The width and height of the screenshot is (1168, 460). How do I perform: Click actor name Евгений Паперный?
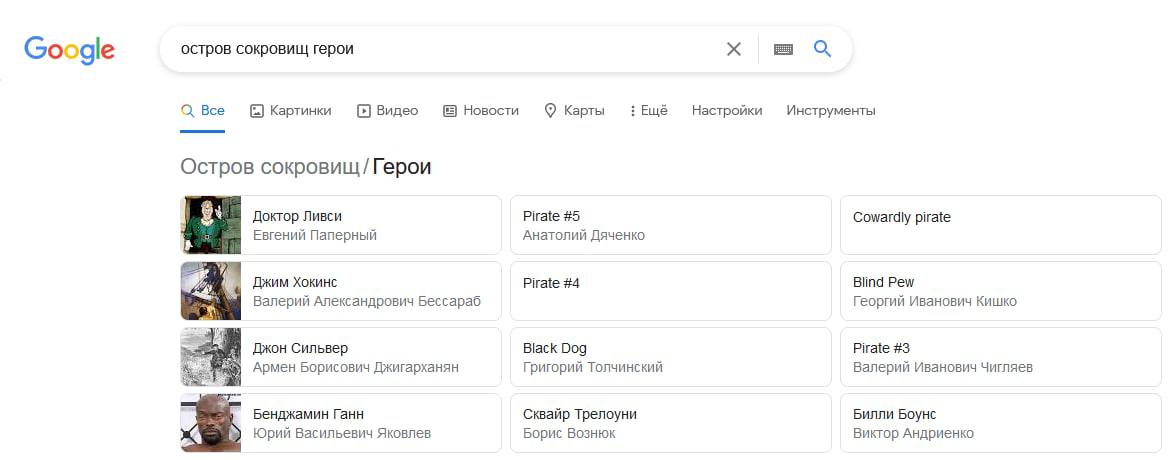tap(315, 235)
